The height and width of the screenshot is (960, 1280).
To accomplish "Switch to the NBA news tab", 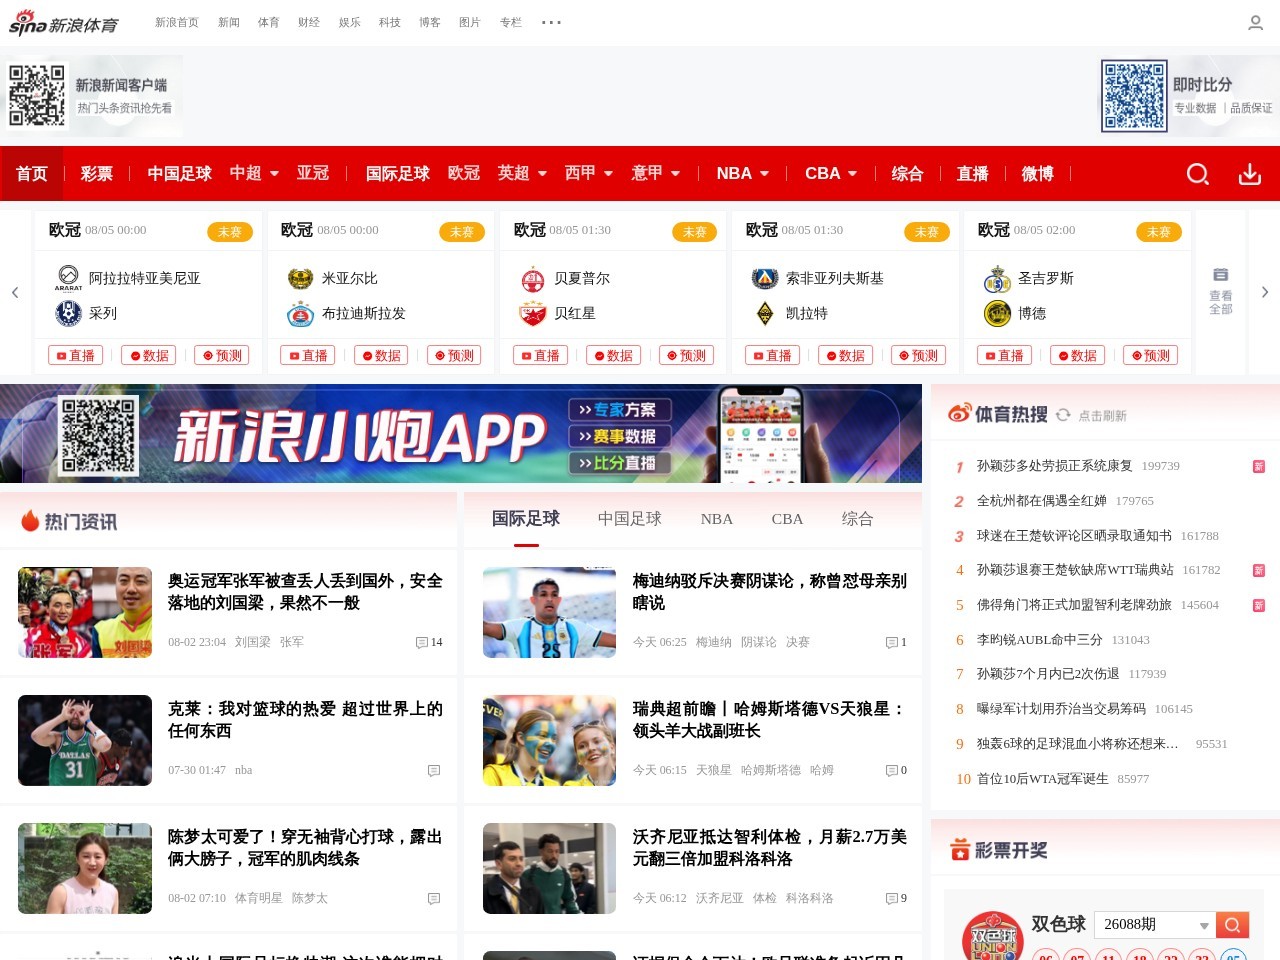I will pyautogui.click(x=717, y=519).
